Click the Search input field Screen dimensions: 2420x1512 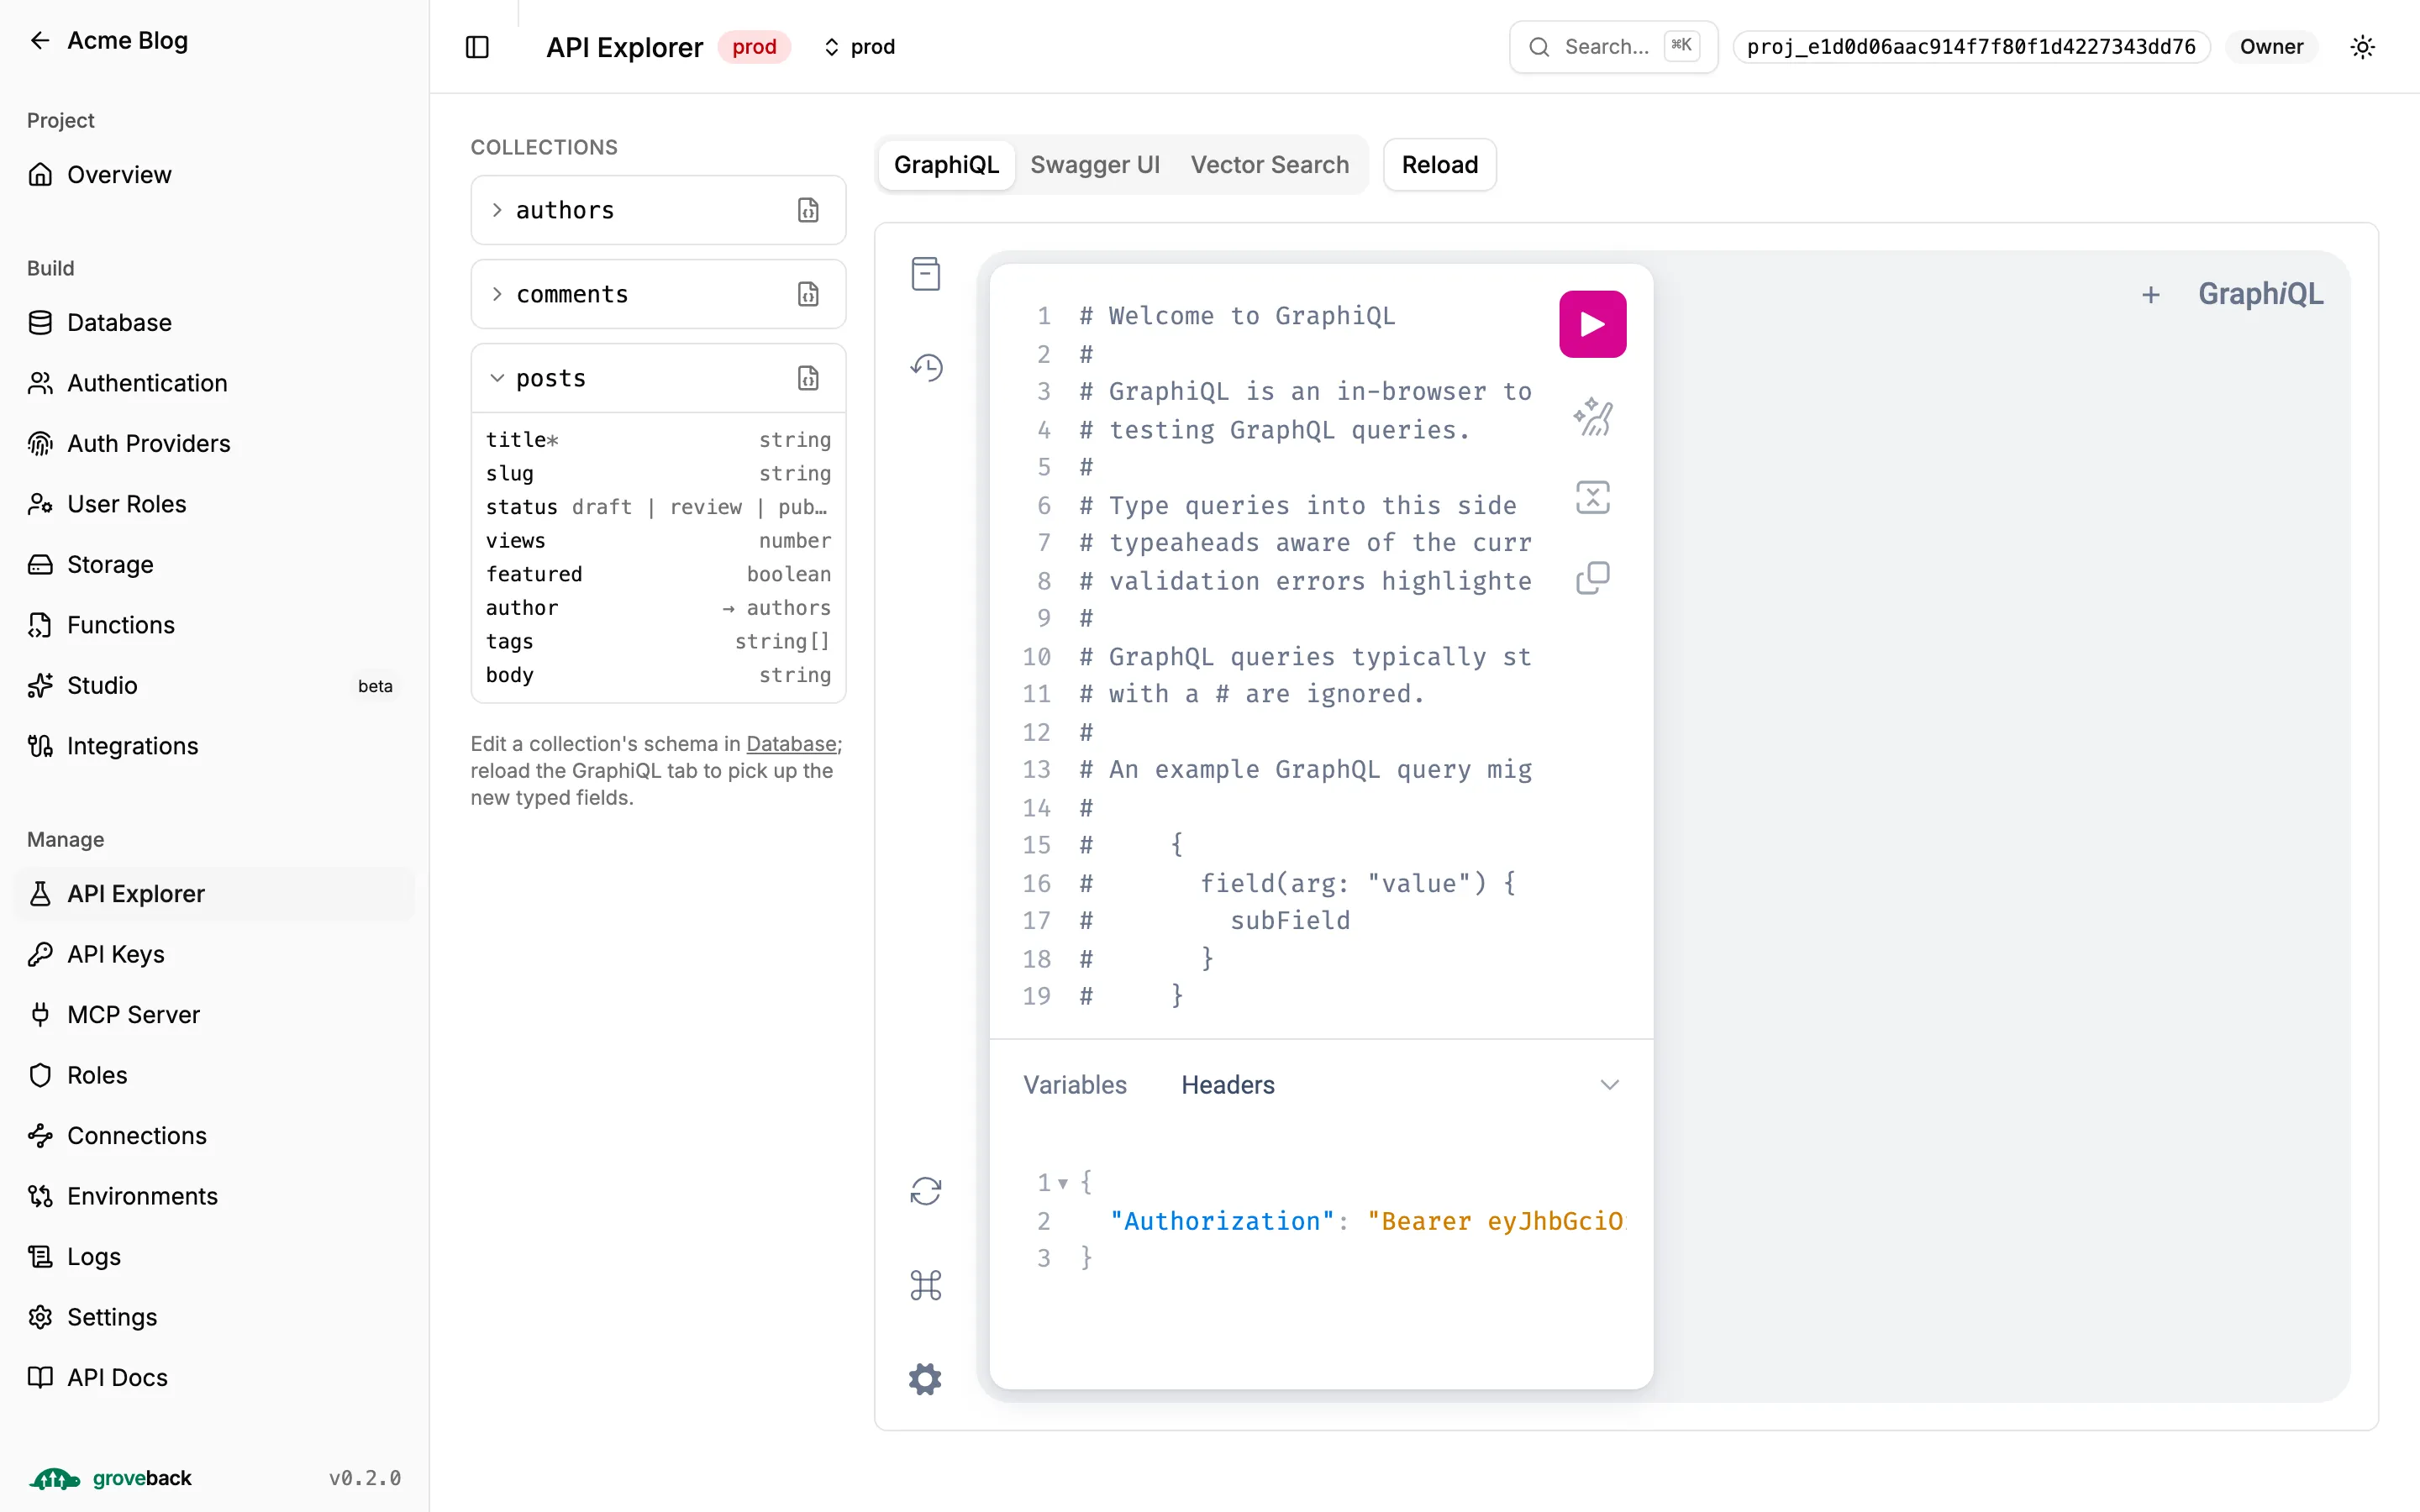coord(1613,47)
